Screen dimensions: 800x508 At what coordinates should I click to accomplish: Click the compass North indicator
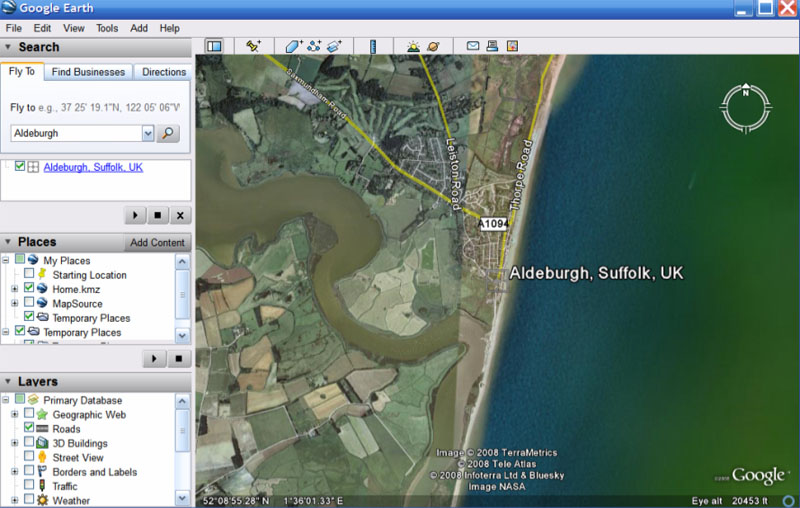[745, 92]
